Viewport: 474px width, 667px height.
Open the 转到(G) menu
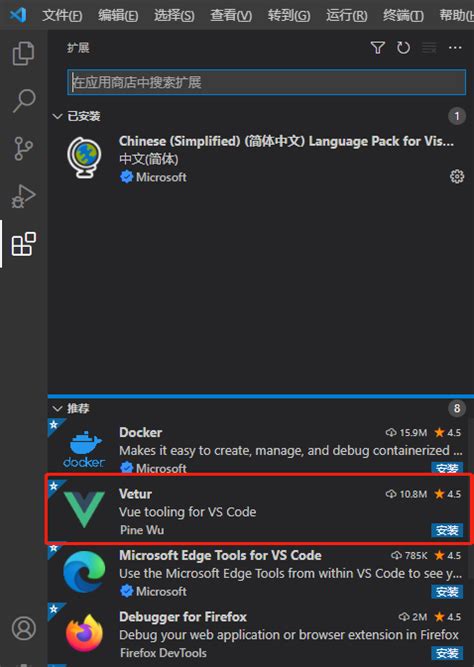[289, 16]
